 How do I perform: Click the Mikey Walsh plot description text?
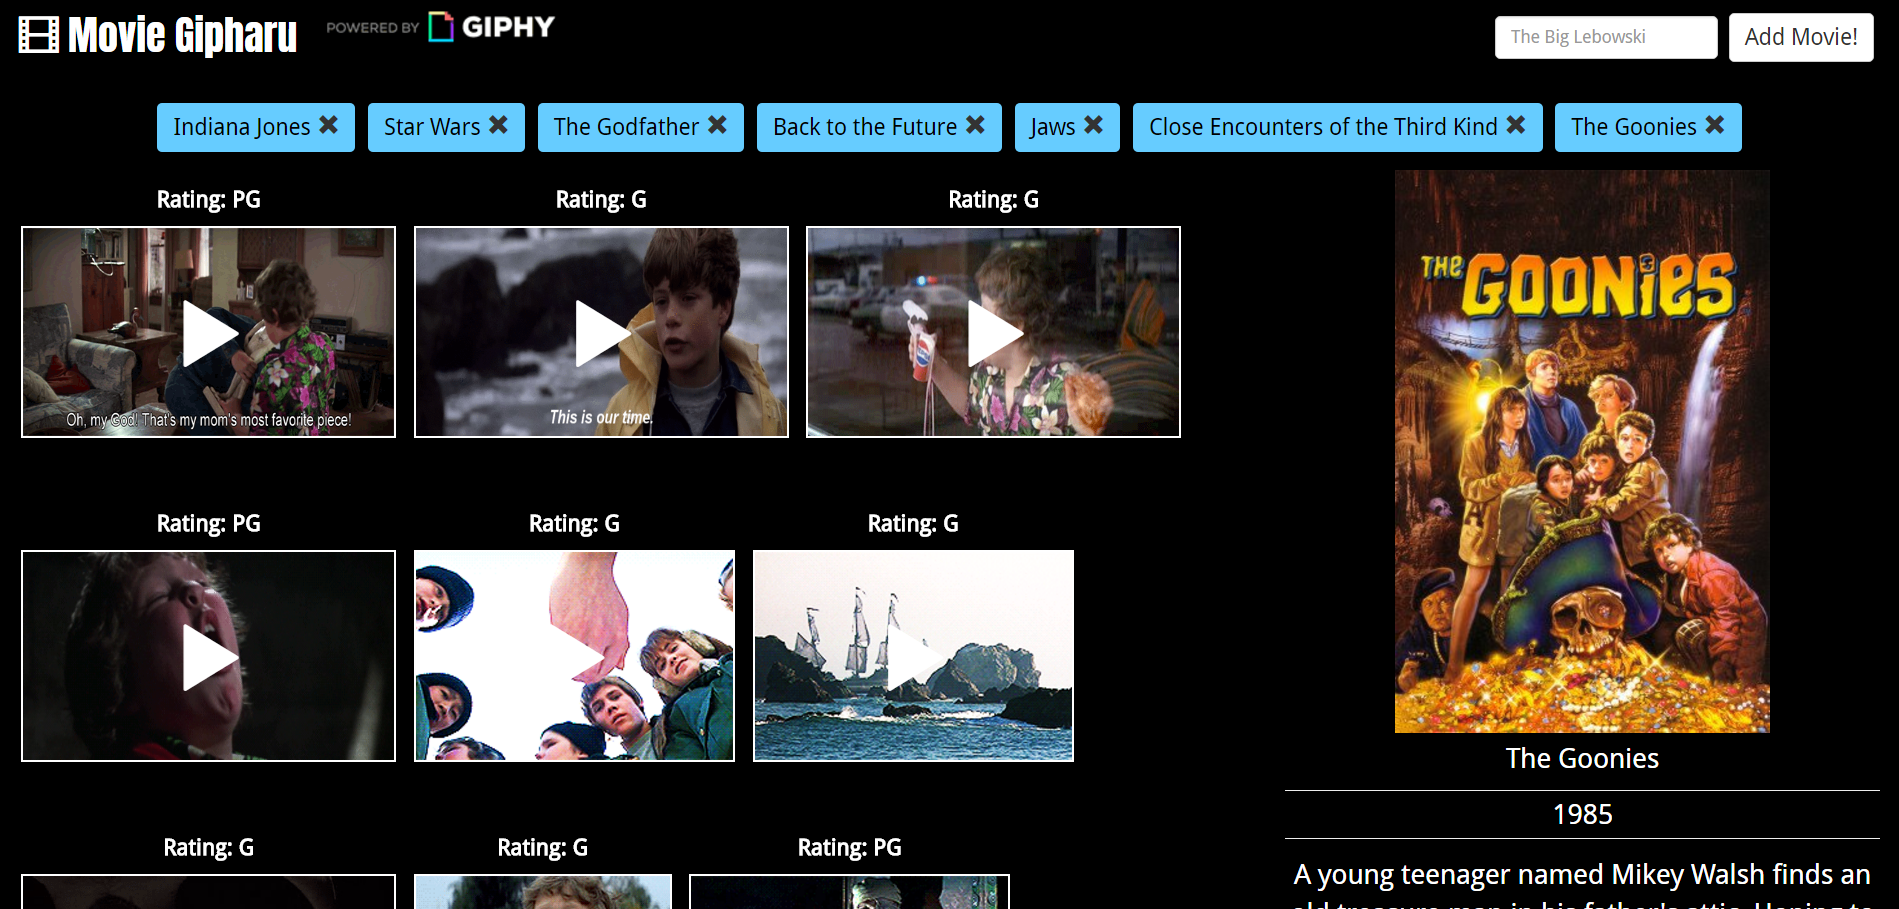tap(1582, 884)
